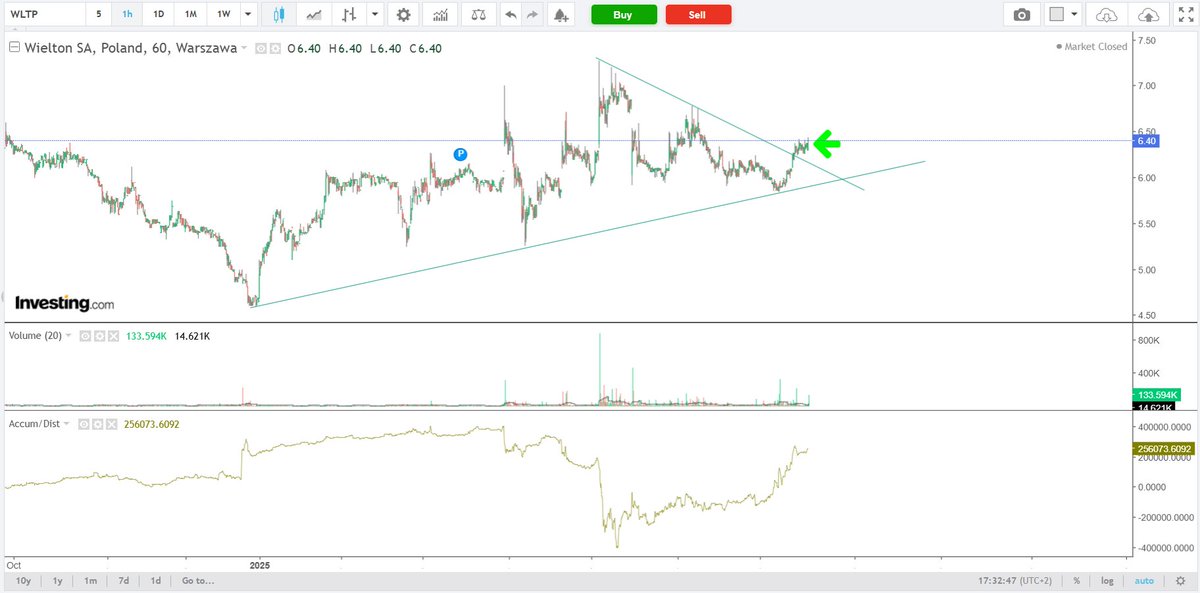Click the 6.40 current price label
Screen dimensions: 1200x593
pos(1146,141)
